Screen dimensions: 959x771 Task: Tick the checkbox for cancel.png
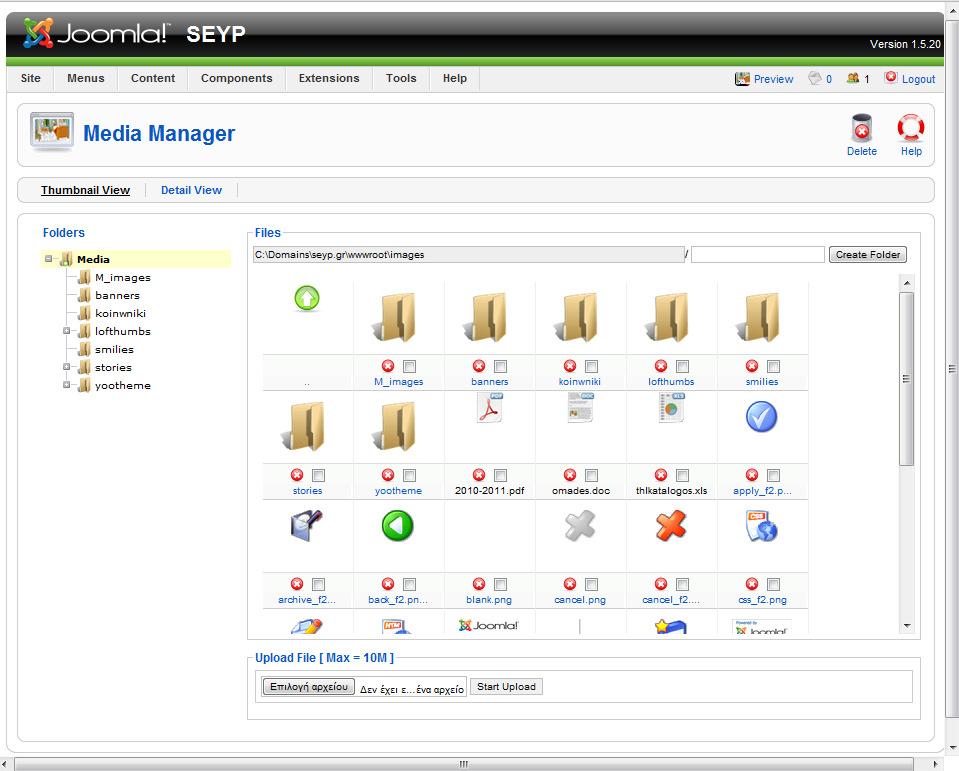pyautogui.click(x=591, y=584)
